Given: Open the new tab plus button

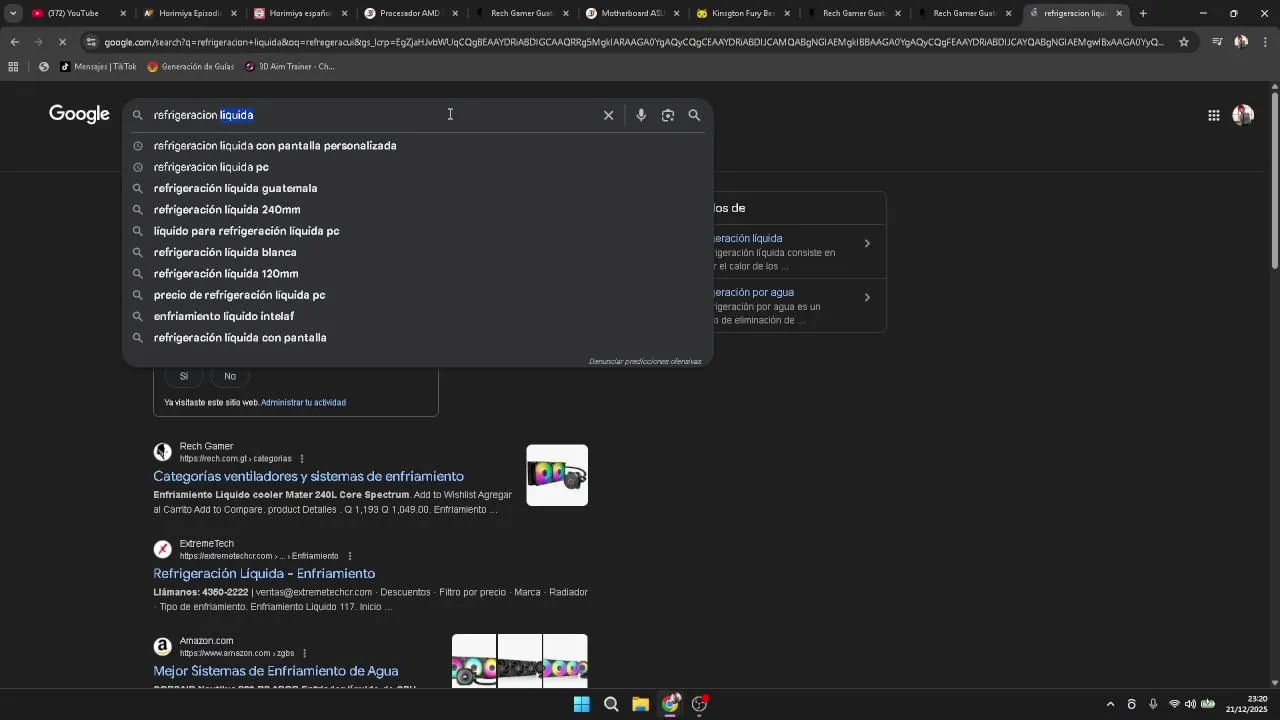Looking at the screenshot, I should [x=1143, y=13].
